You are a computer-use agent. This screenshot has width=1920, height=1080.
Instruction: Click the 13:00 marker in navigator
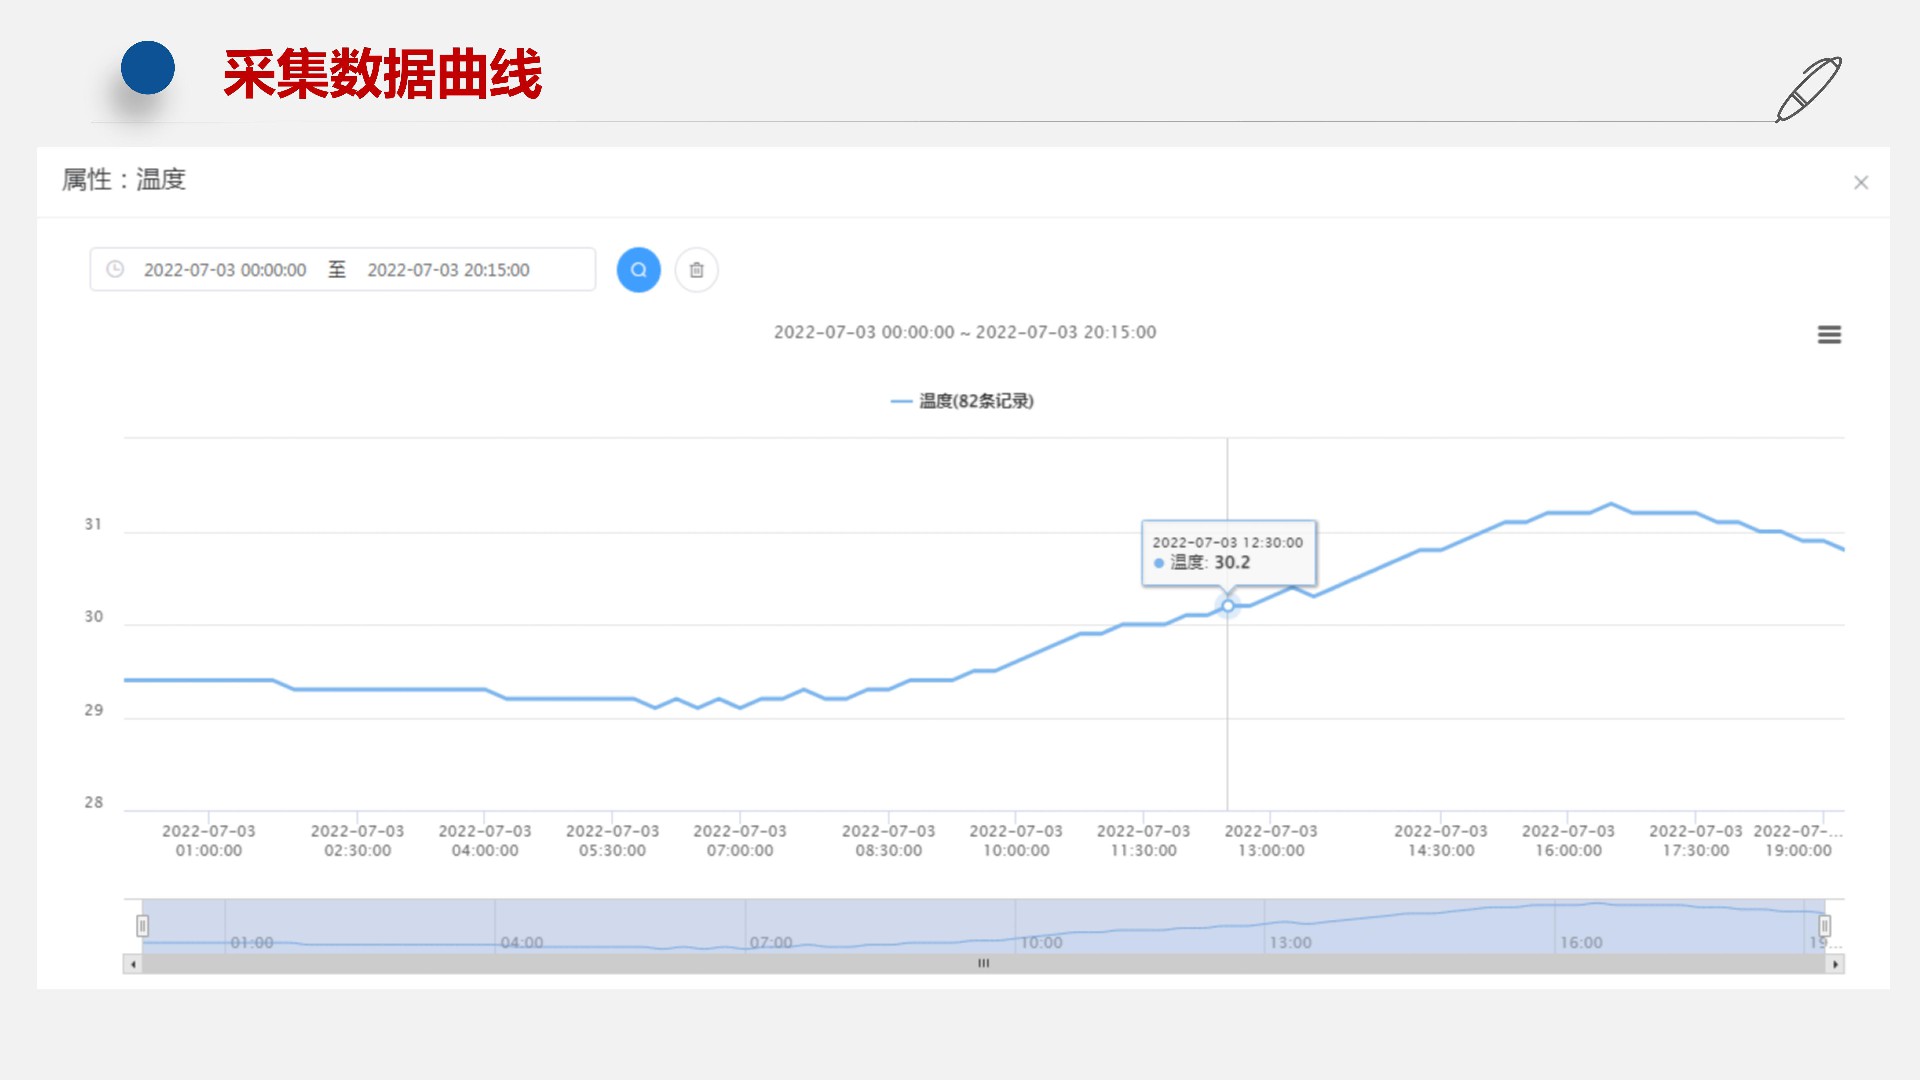click(x=1290, y=942)
